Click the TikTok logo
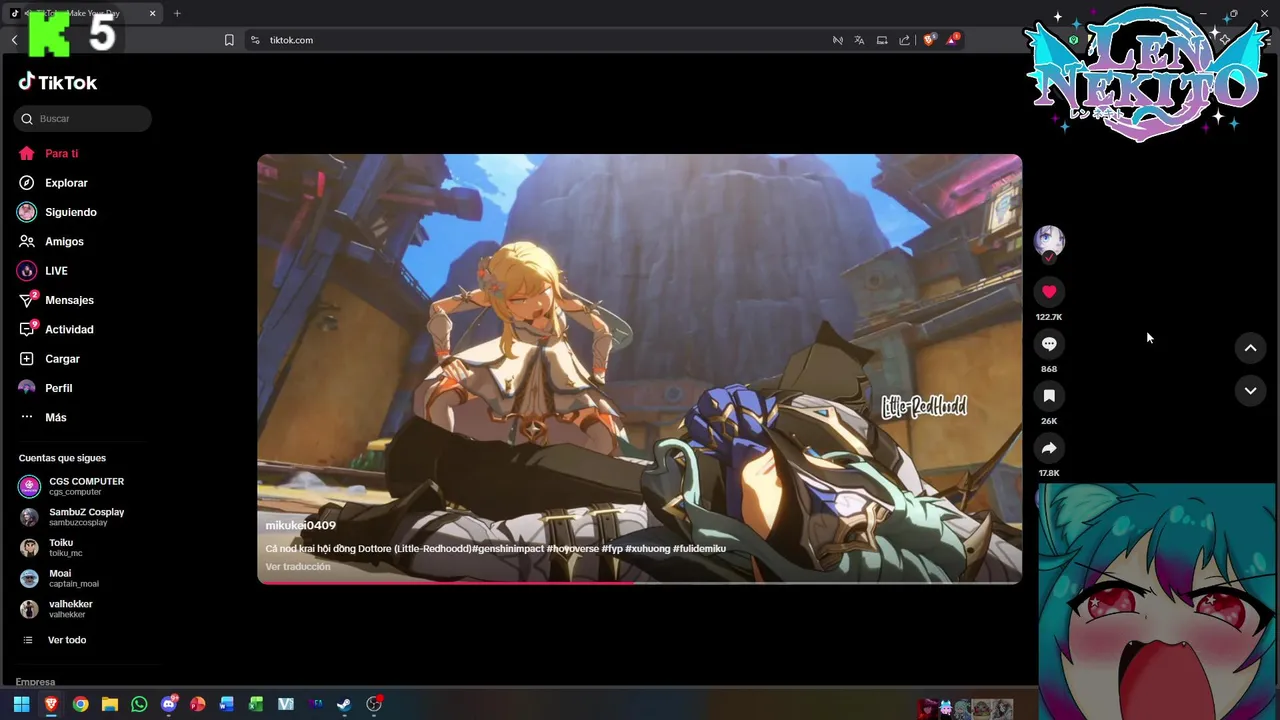Screen dimensions: 1280x720 58,83
